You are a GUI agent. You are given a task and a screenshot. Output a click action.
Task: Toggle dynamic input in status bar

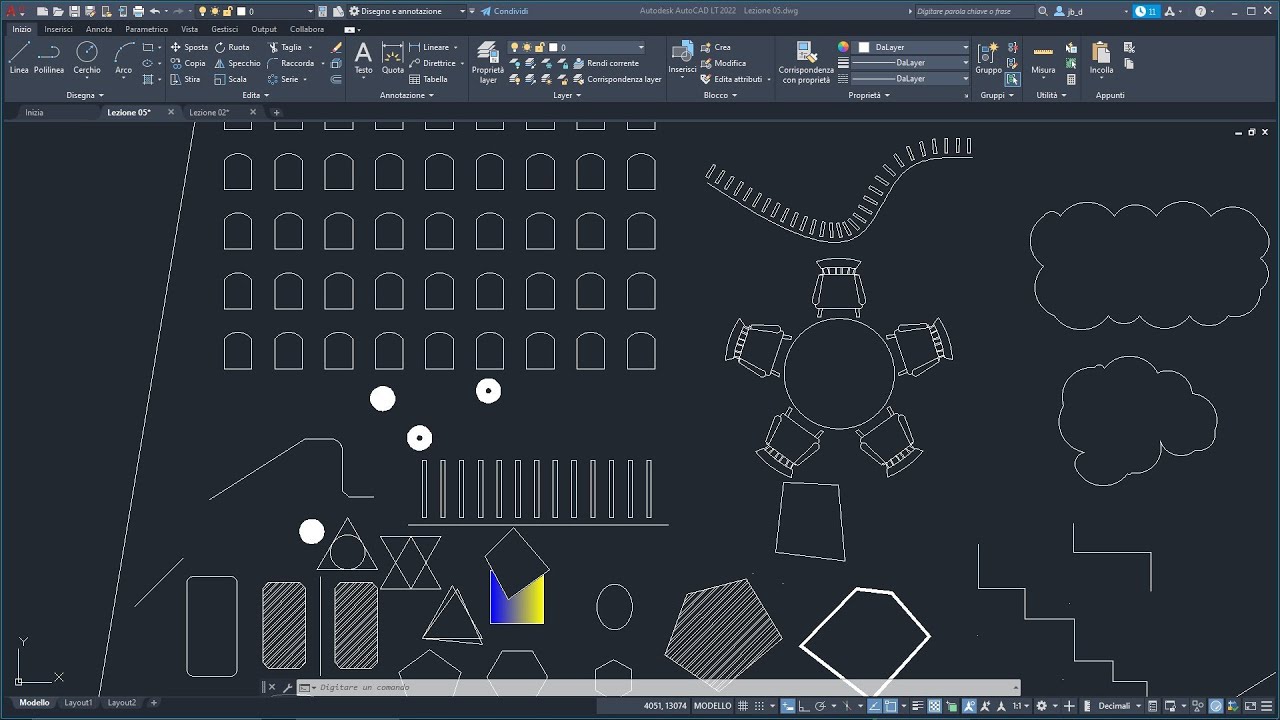pyautogui.click(x=787, y=706)
